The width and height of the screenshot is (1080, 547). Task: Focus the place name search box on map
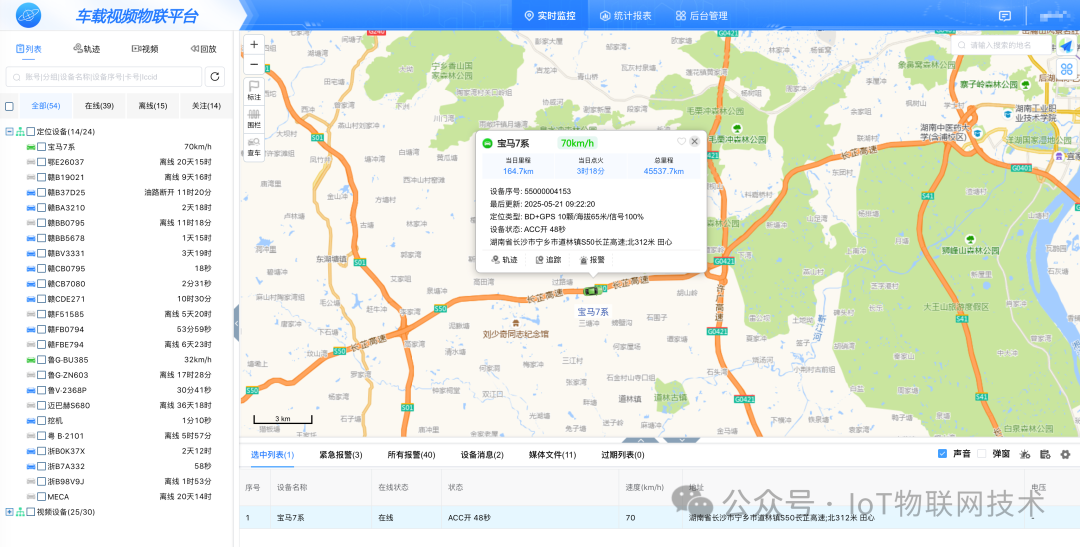click(1001, 45)
